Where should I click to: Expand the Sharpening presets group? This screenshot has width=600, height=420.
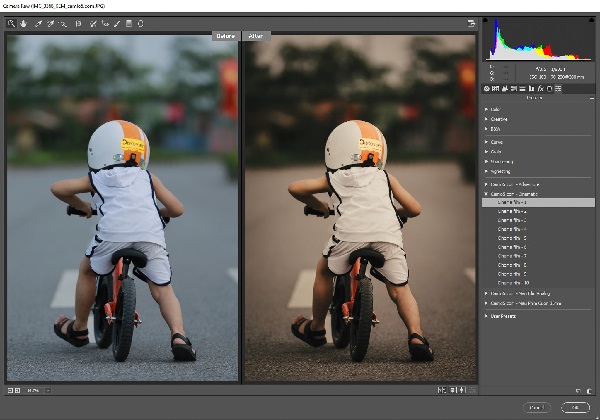(486, 161)
